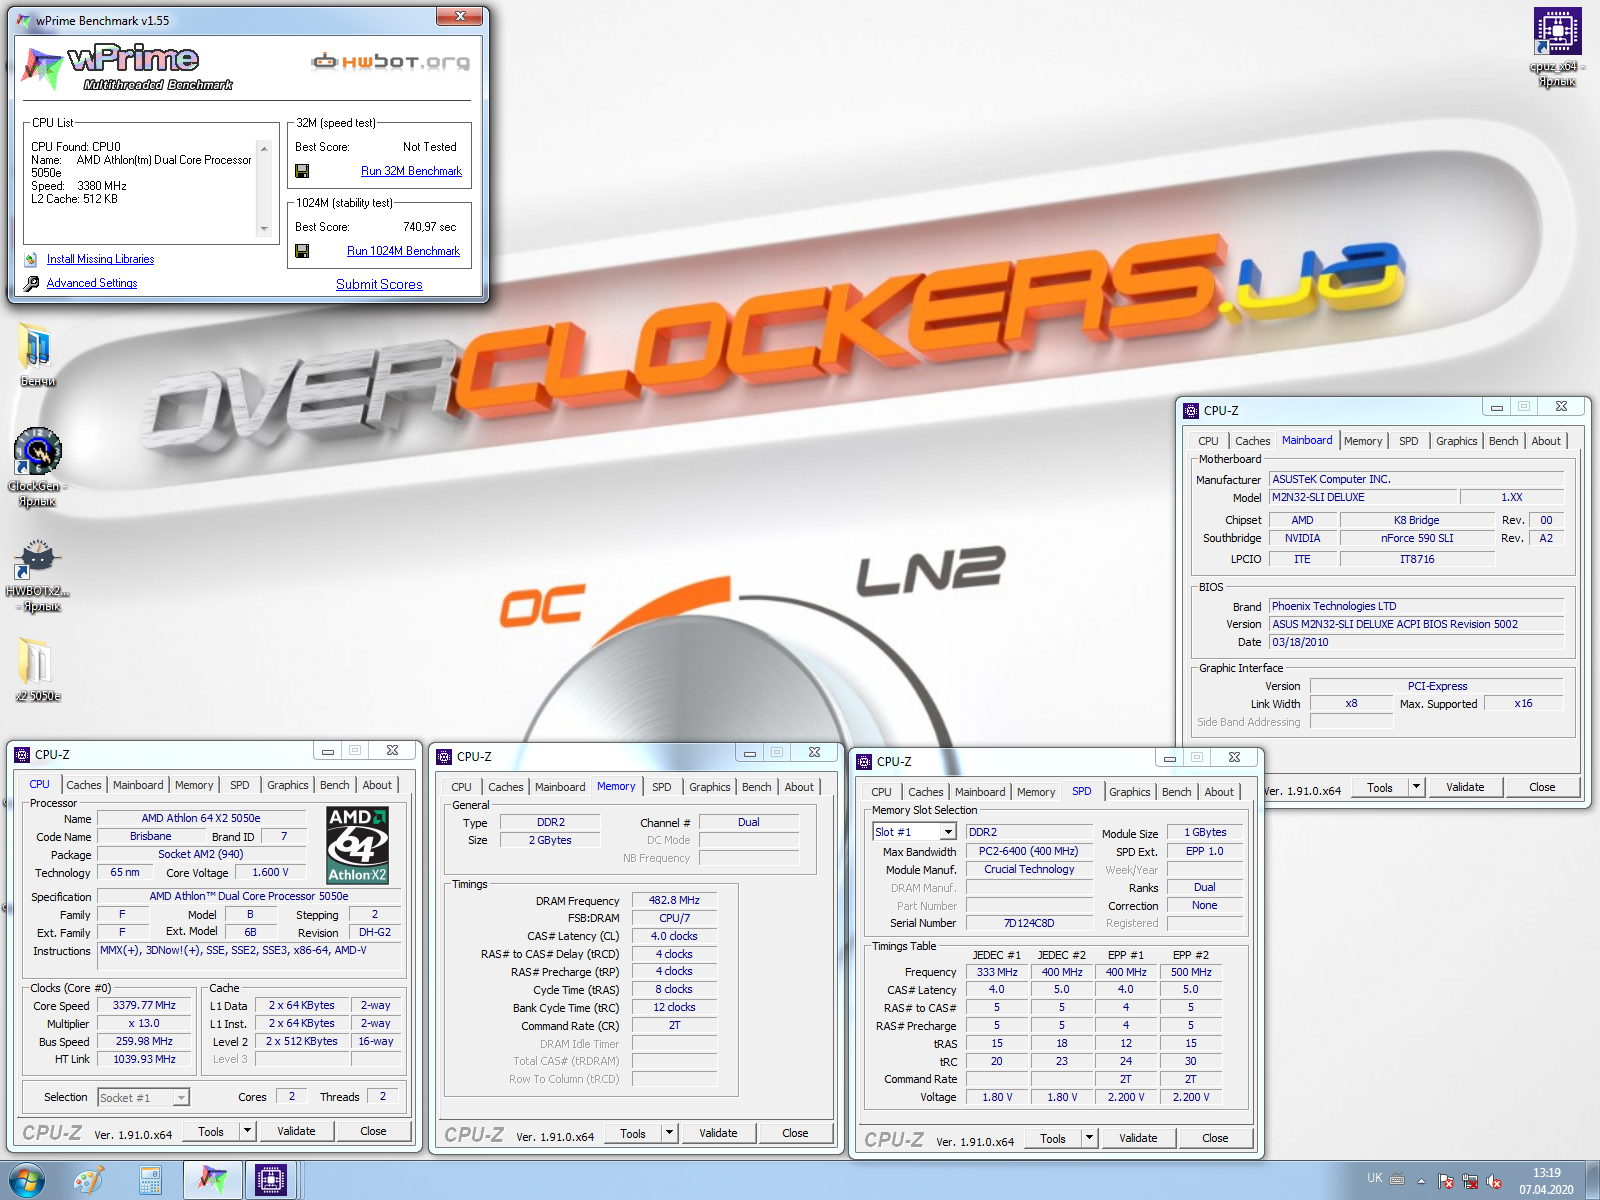Image resolution: width=1600 pixels, height=1200 pixels.
Task: Click Validate in CPU-Z Memory window
Action: [x=718, y=1133]
